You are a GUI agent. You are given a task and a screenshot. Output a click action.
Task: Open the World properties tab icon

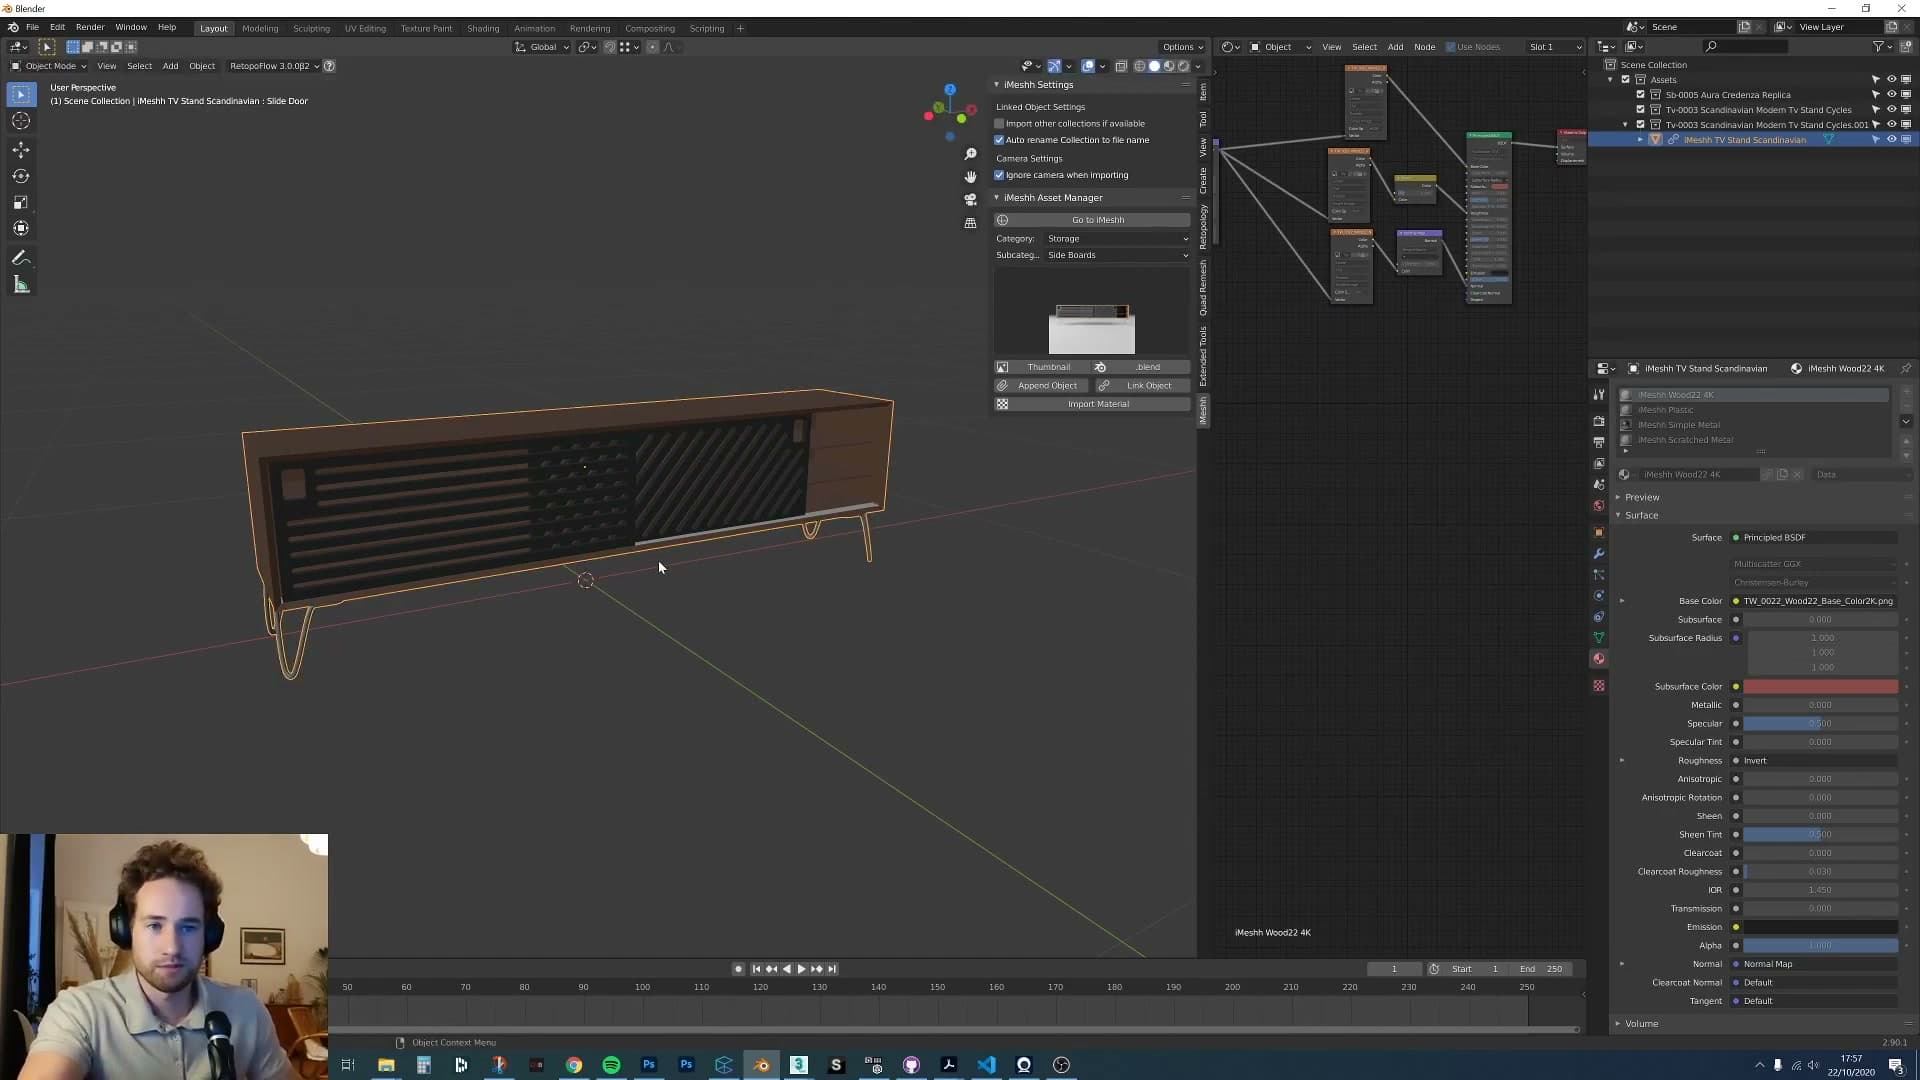(1599, 506)
